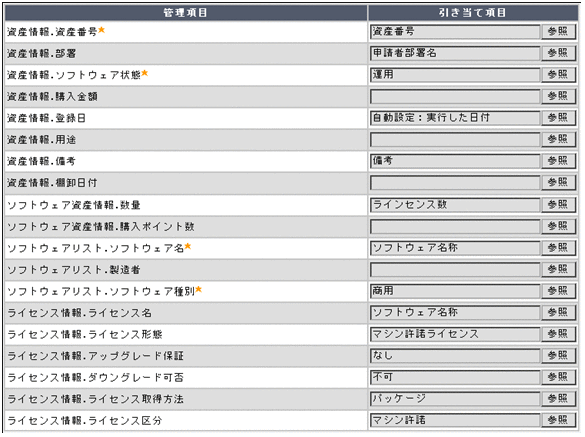This screenshot has width=585, height=437.
Task: Open 参照 for ソフトウェアリスト.ソフトウェア名
Action: pos(558,249)
